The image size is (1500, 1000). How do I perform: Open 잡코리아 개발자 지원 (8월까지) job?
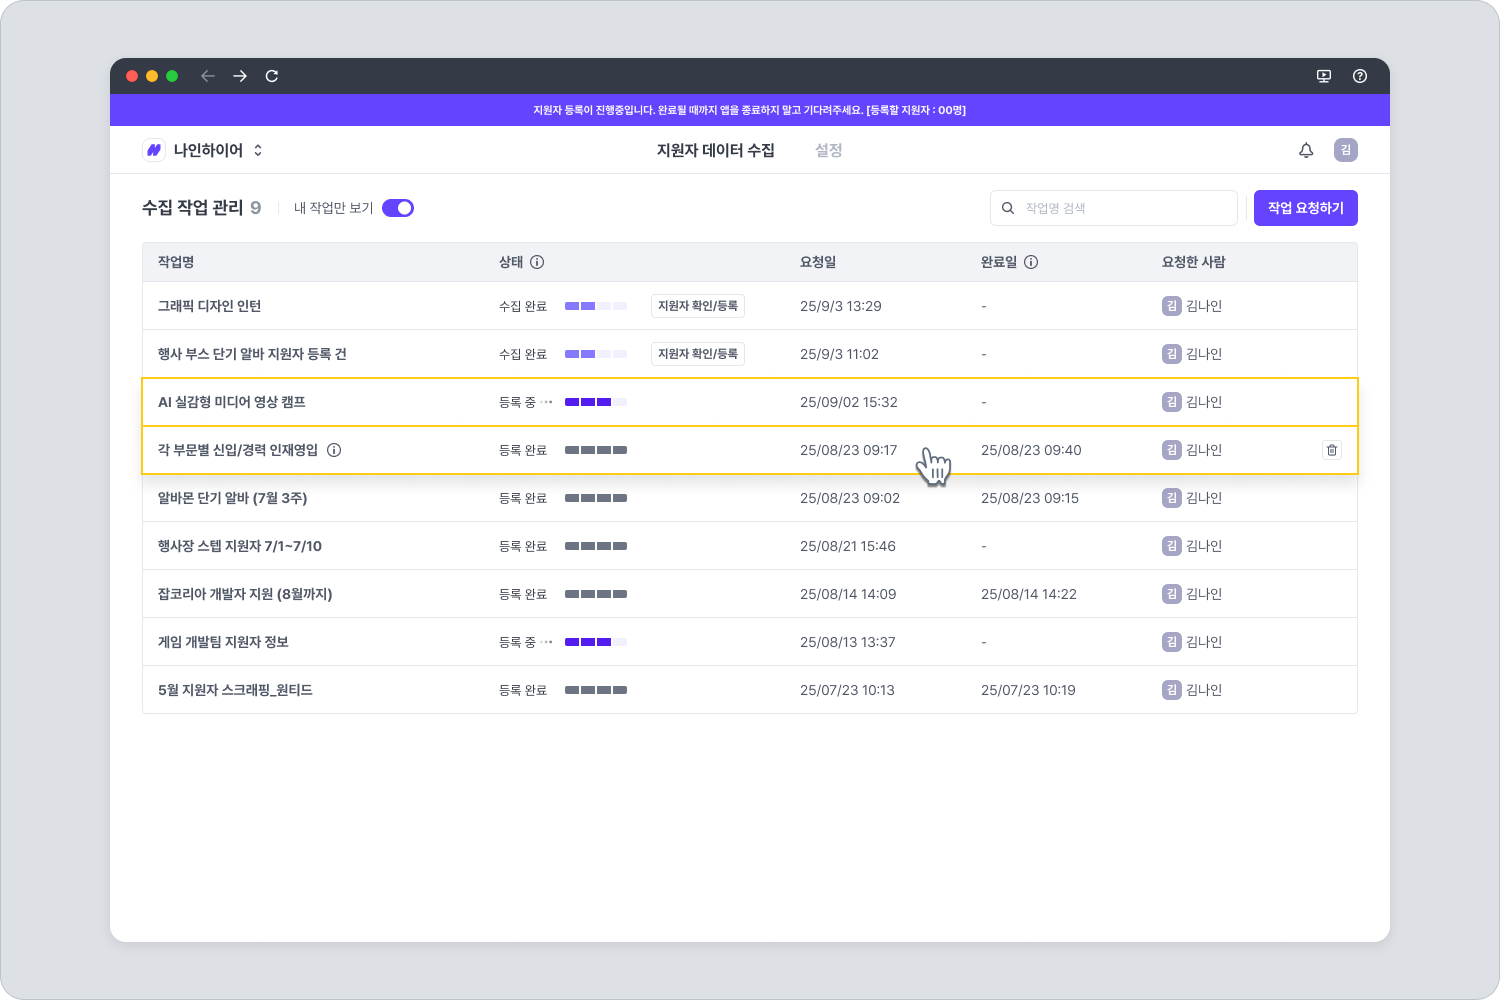click(x=245, y=594)
